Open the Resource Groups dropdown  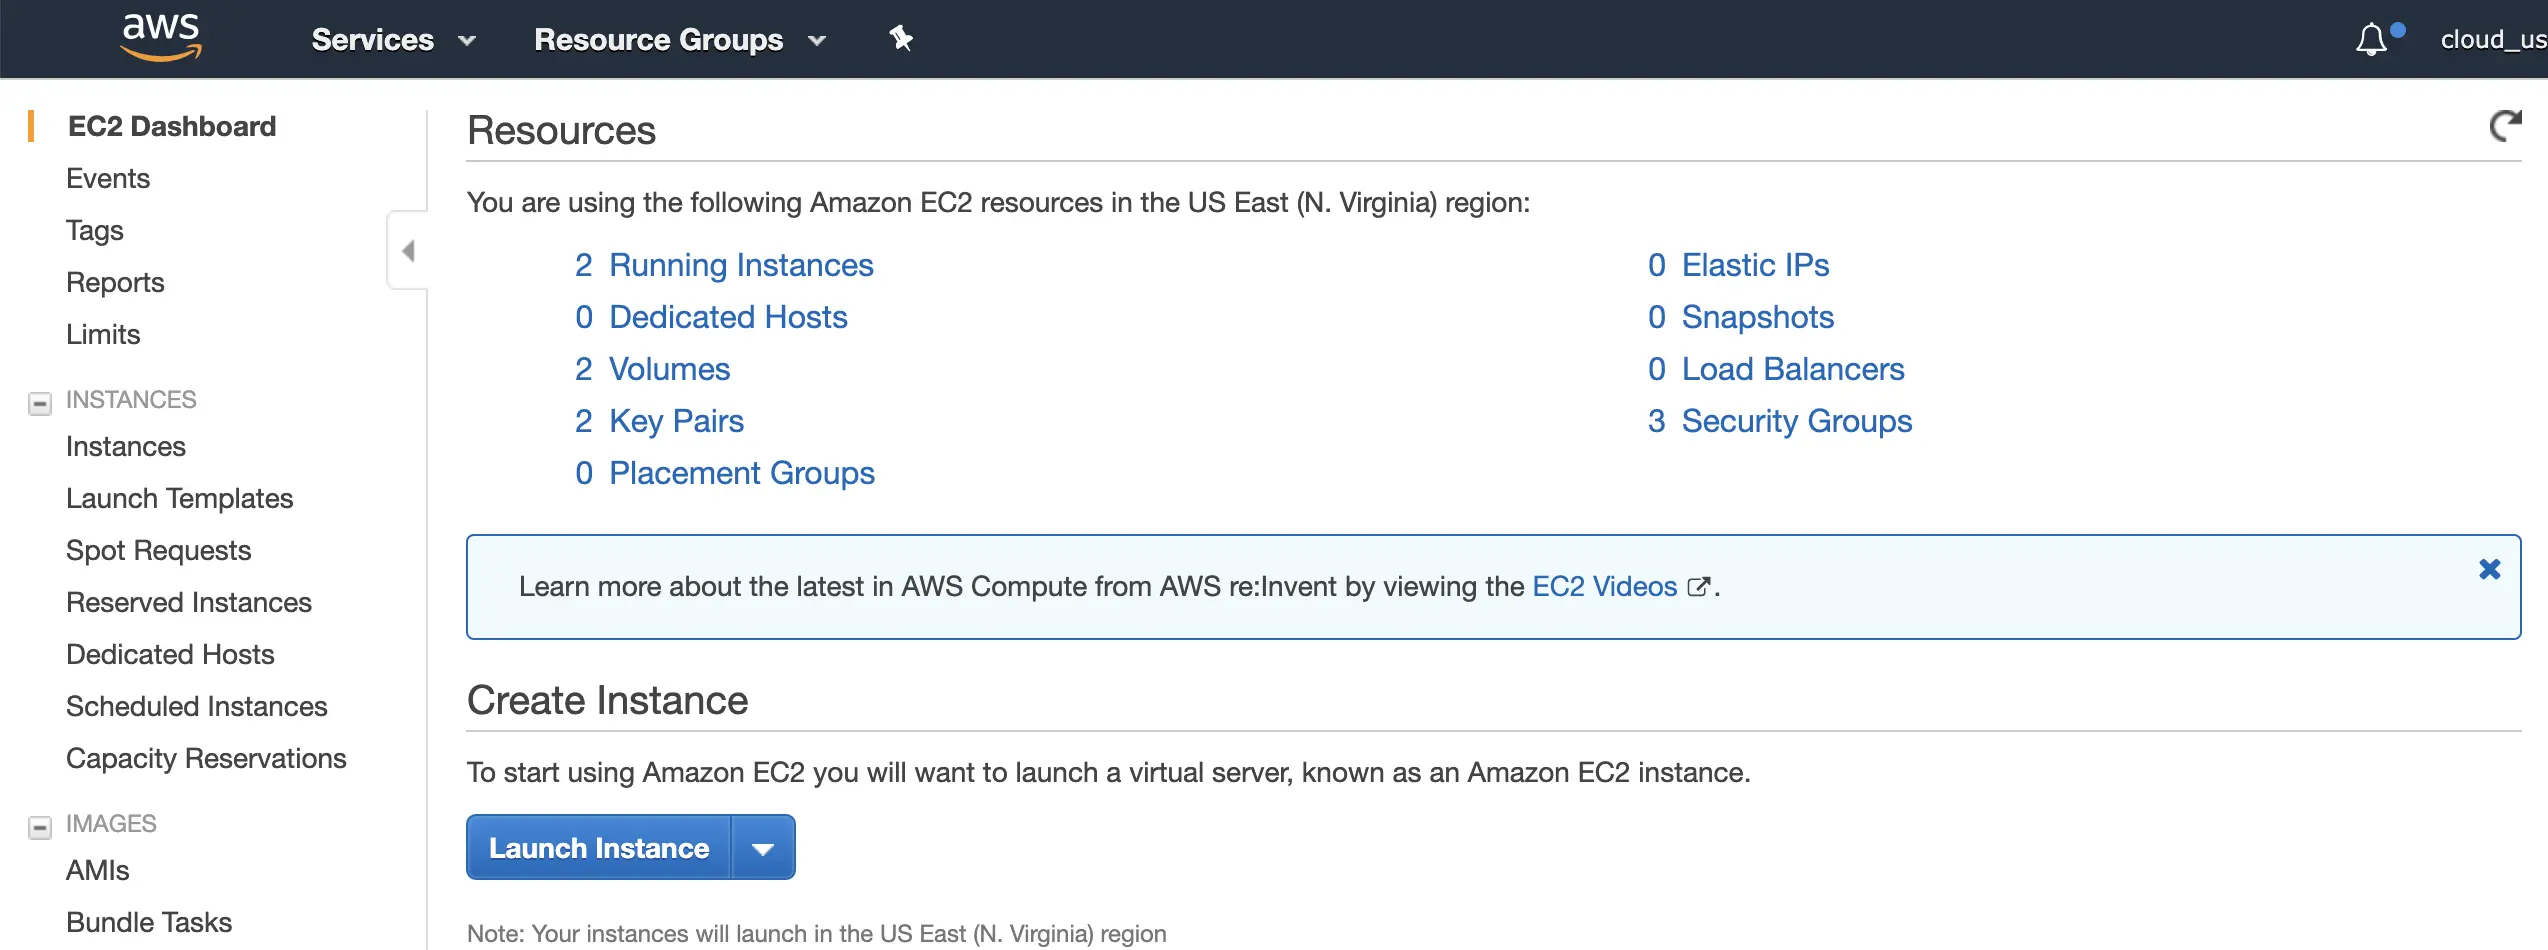679,40
